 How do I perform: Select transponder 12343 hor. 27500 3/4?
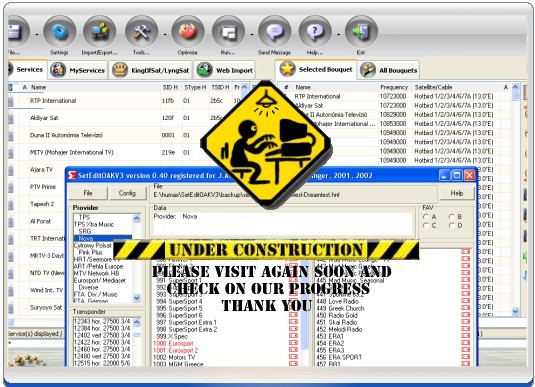point(102,321)
